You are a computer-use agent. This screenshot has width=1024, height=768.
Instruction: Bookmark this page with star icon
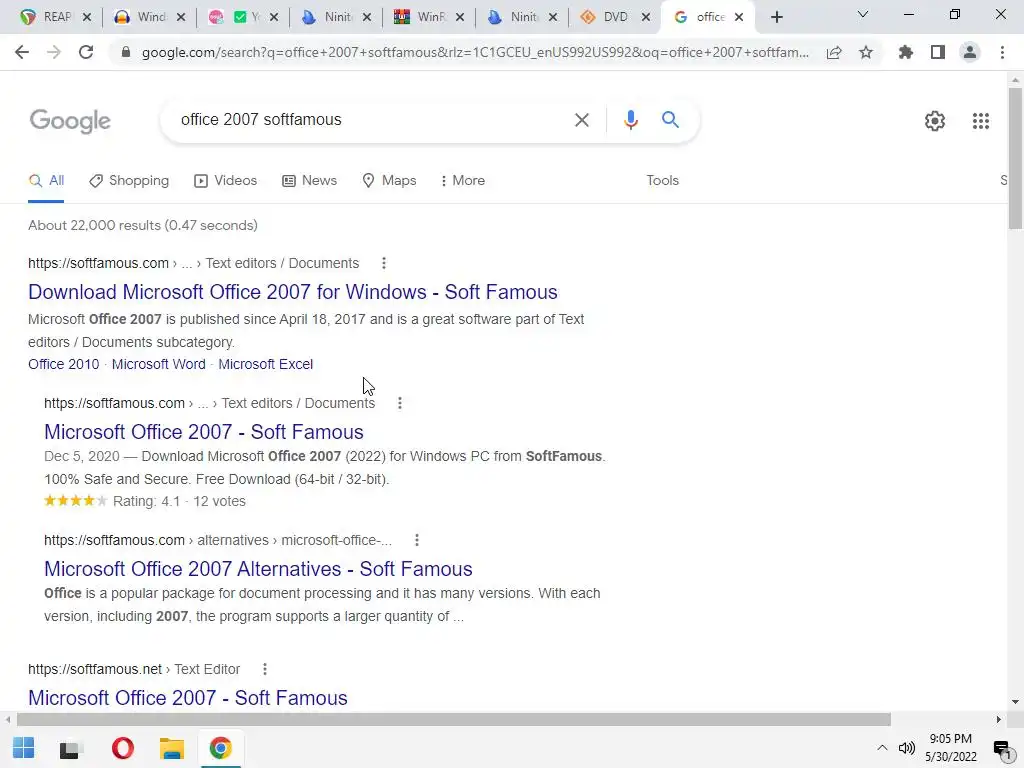coord(866,52)
